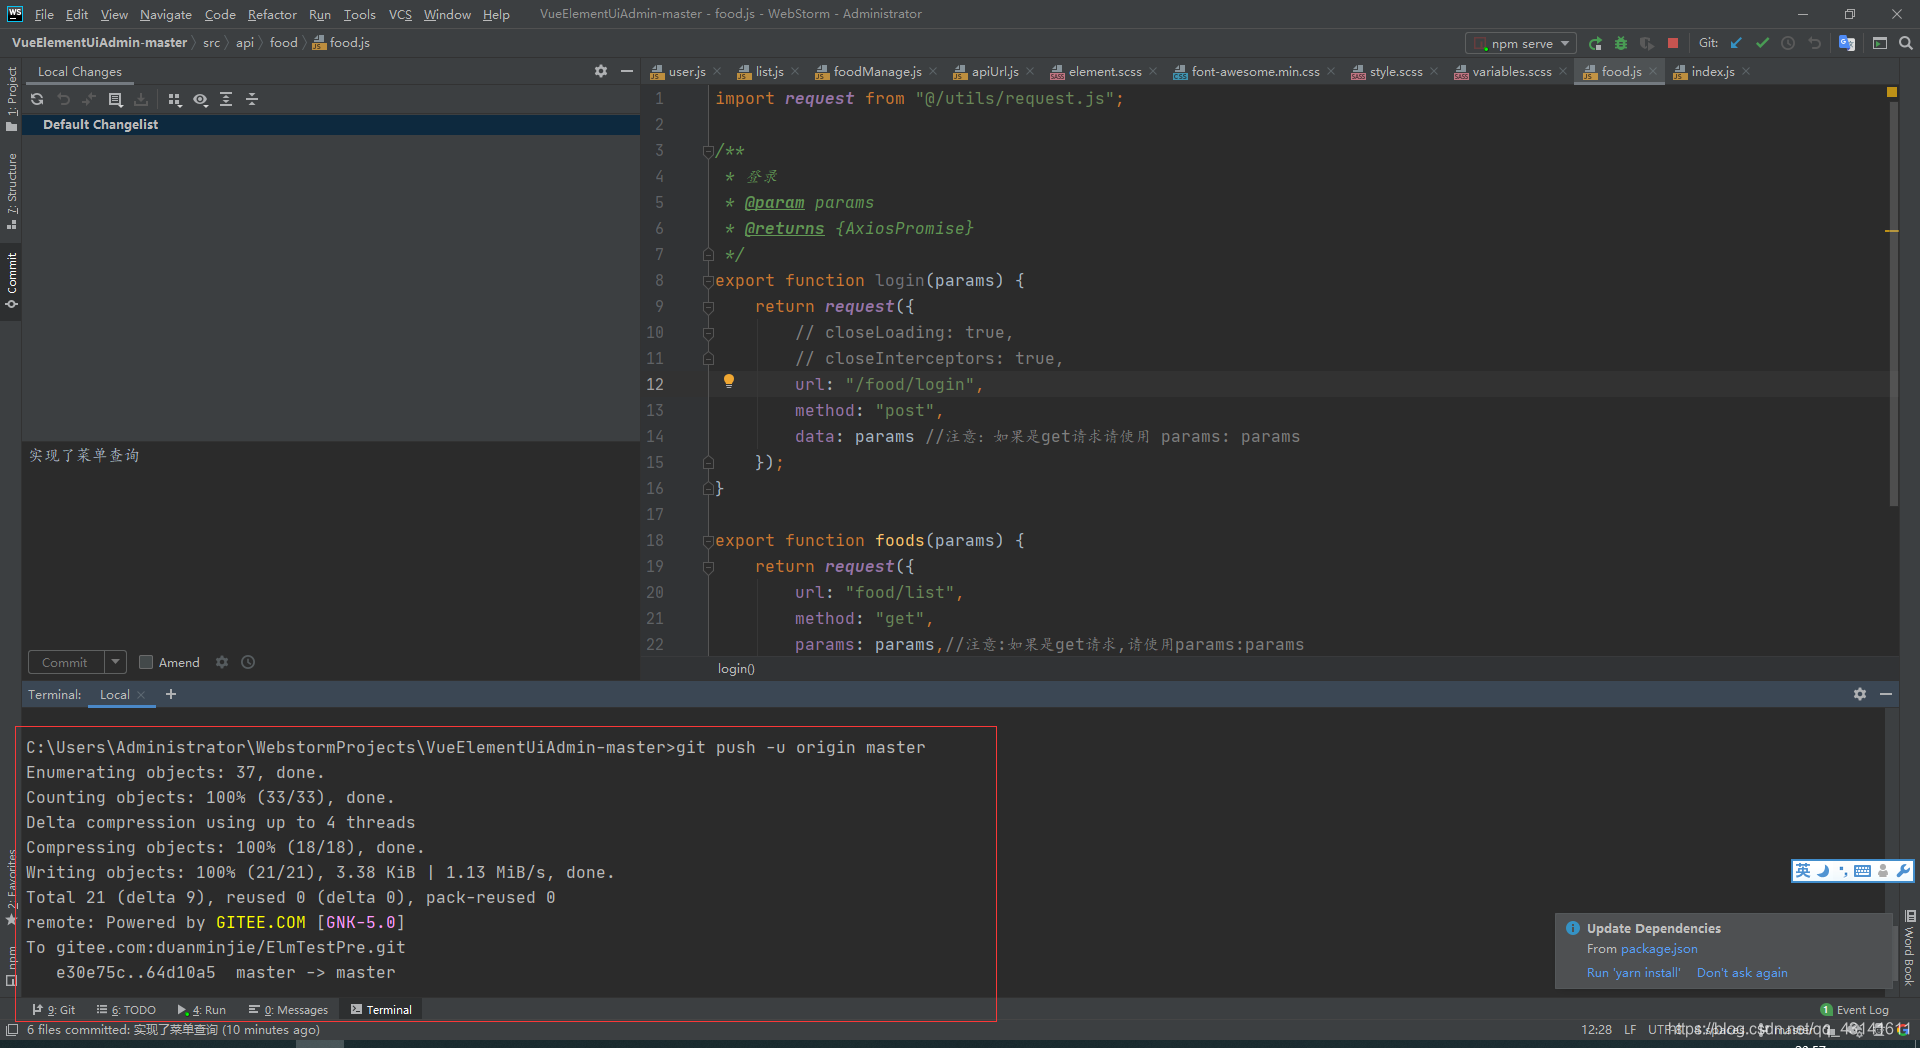Open the Navigate menu
Screen dimensions: 1920x1048
[165, 14]
